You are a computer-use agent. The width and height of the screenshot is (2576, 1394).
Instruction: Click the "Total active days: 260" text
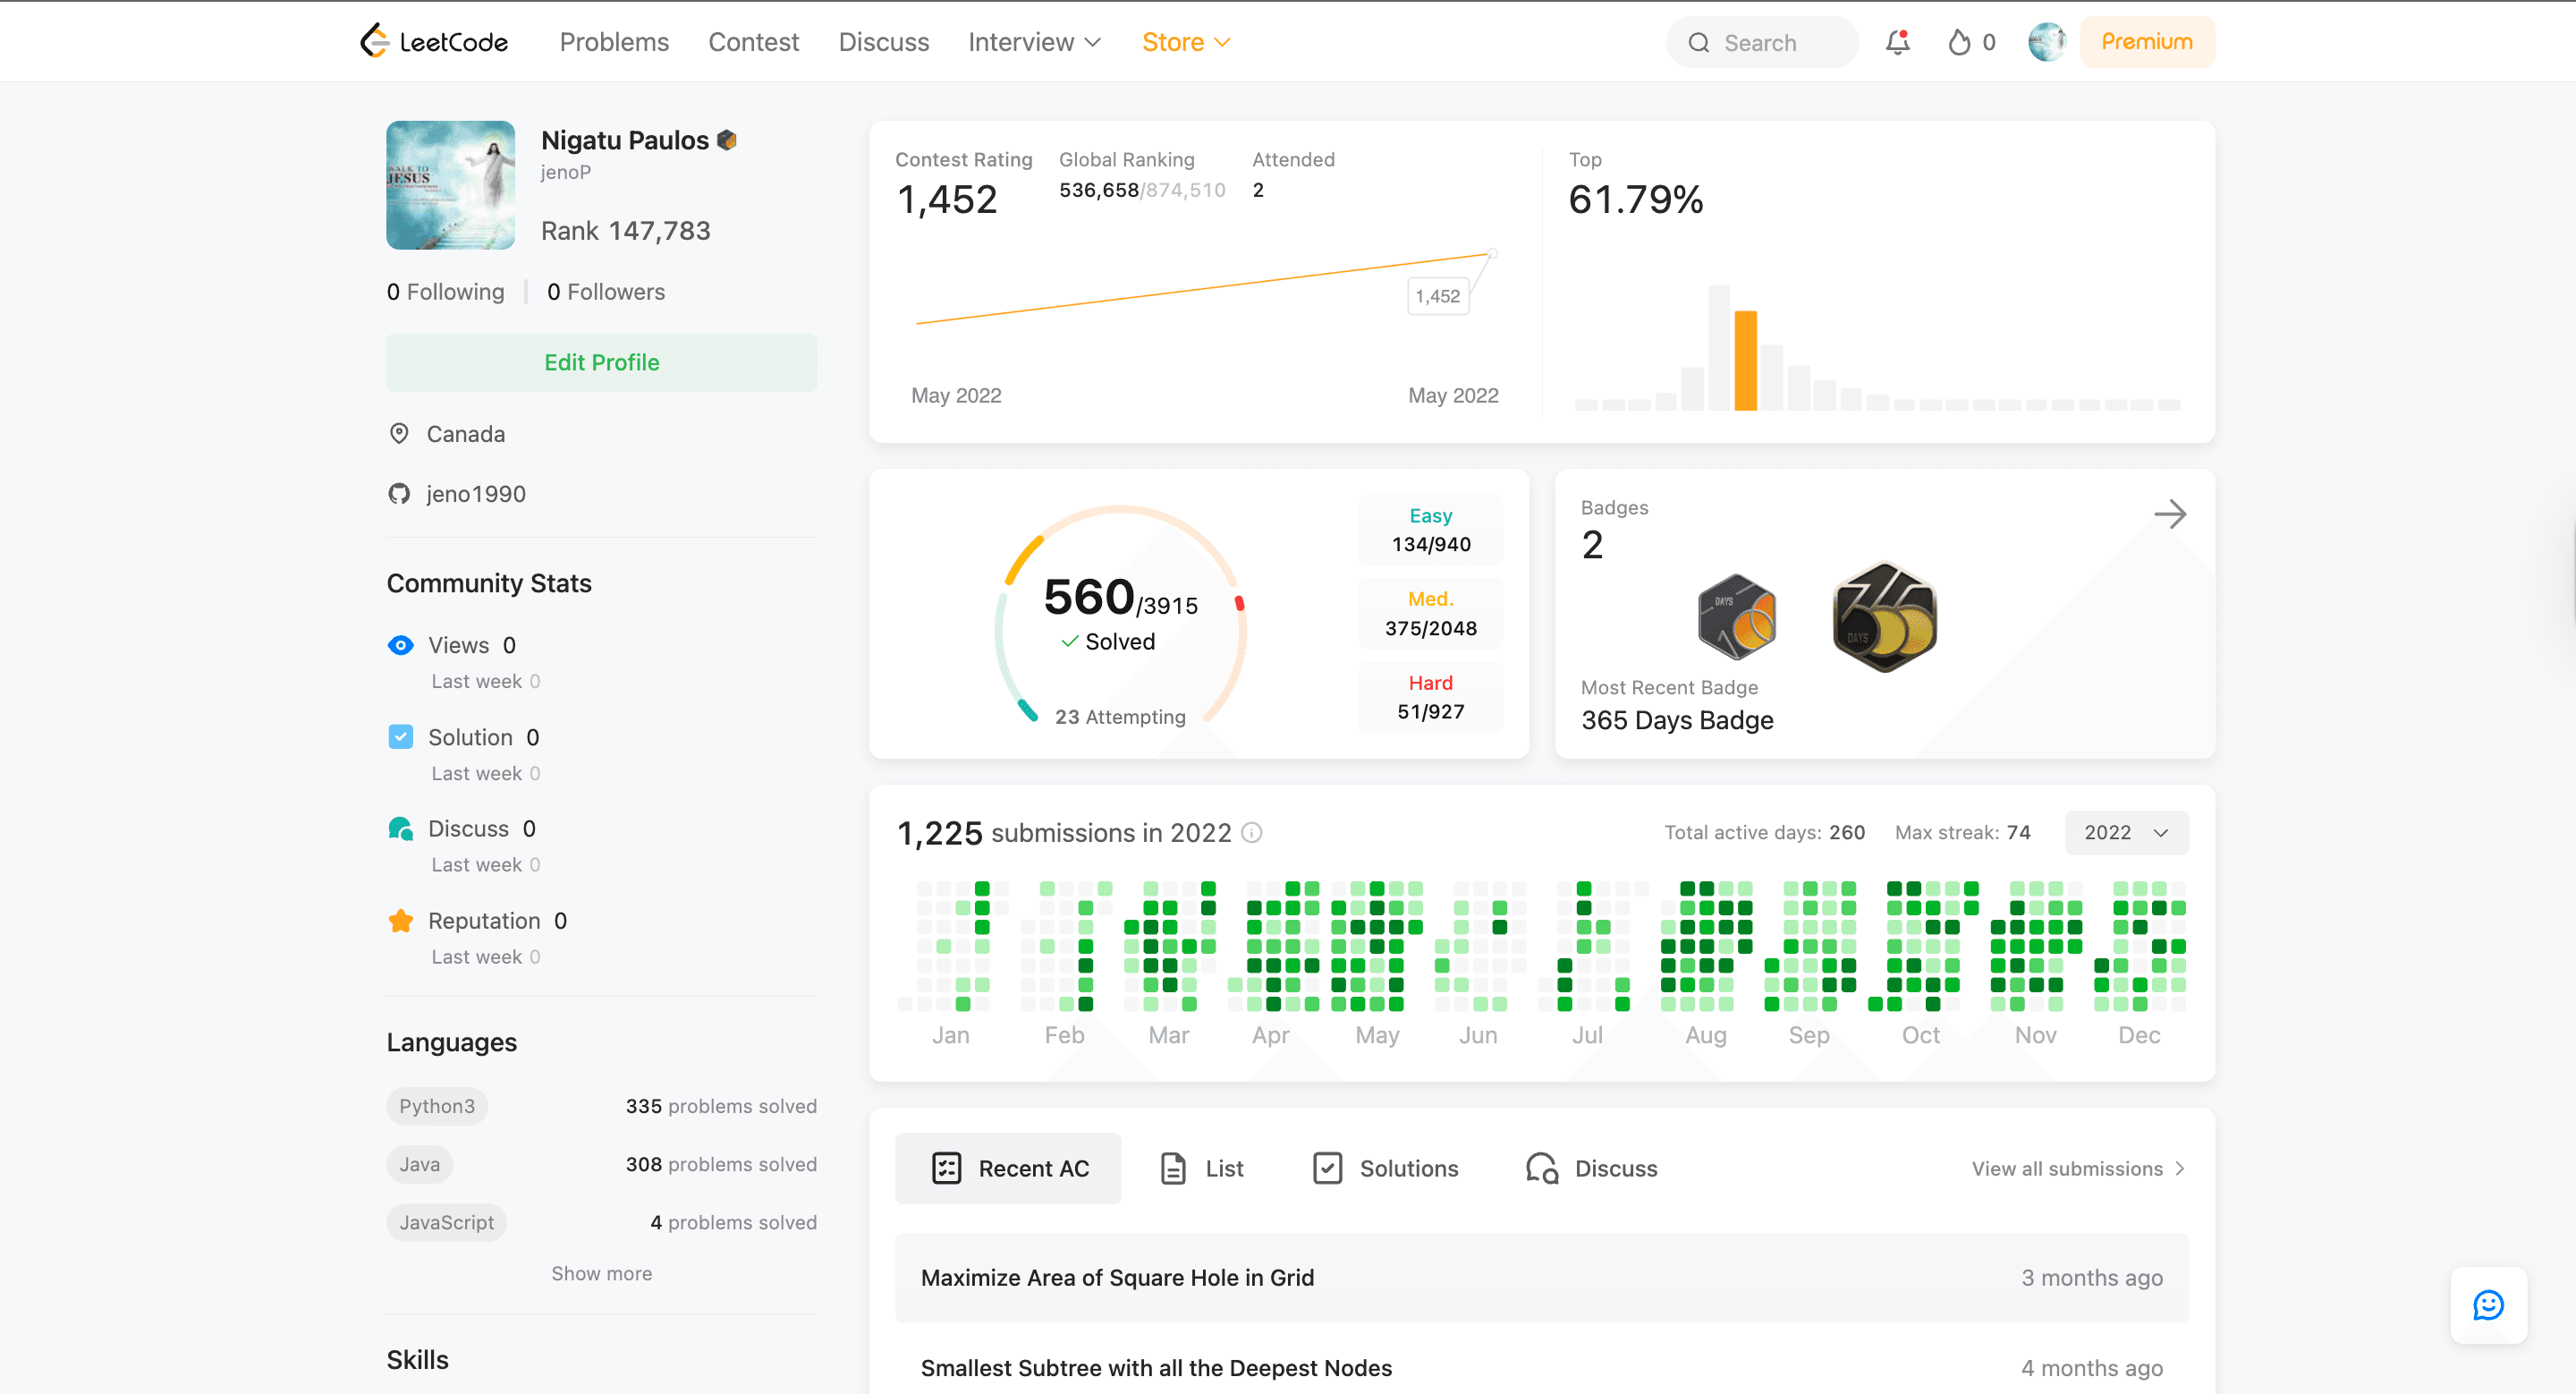click(x=1764, y=833)
